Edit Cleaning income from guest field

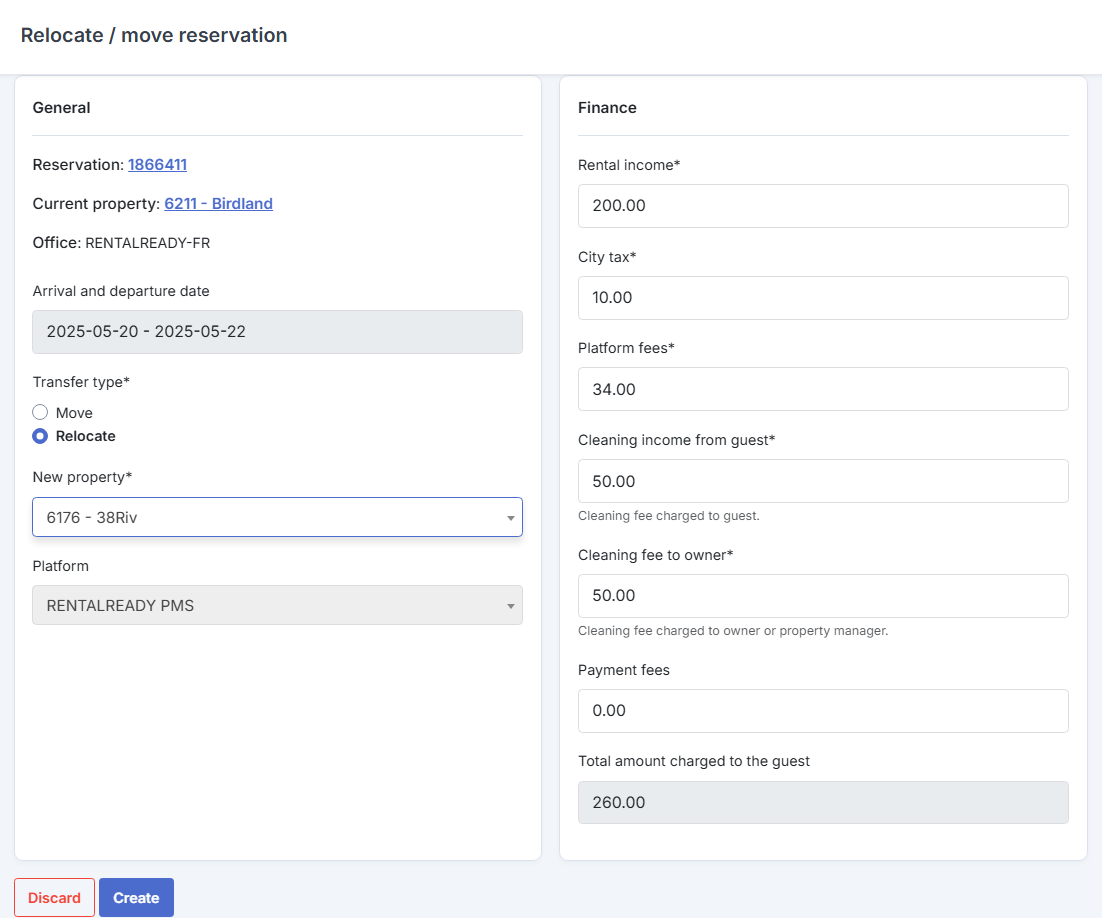pyautogui.click(x=823, y=481)
